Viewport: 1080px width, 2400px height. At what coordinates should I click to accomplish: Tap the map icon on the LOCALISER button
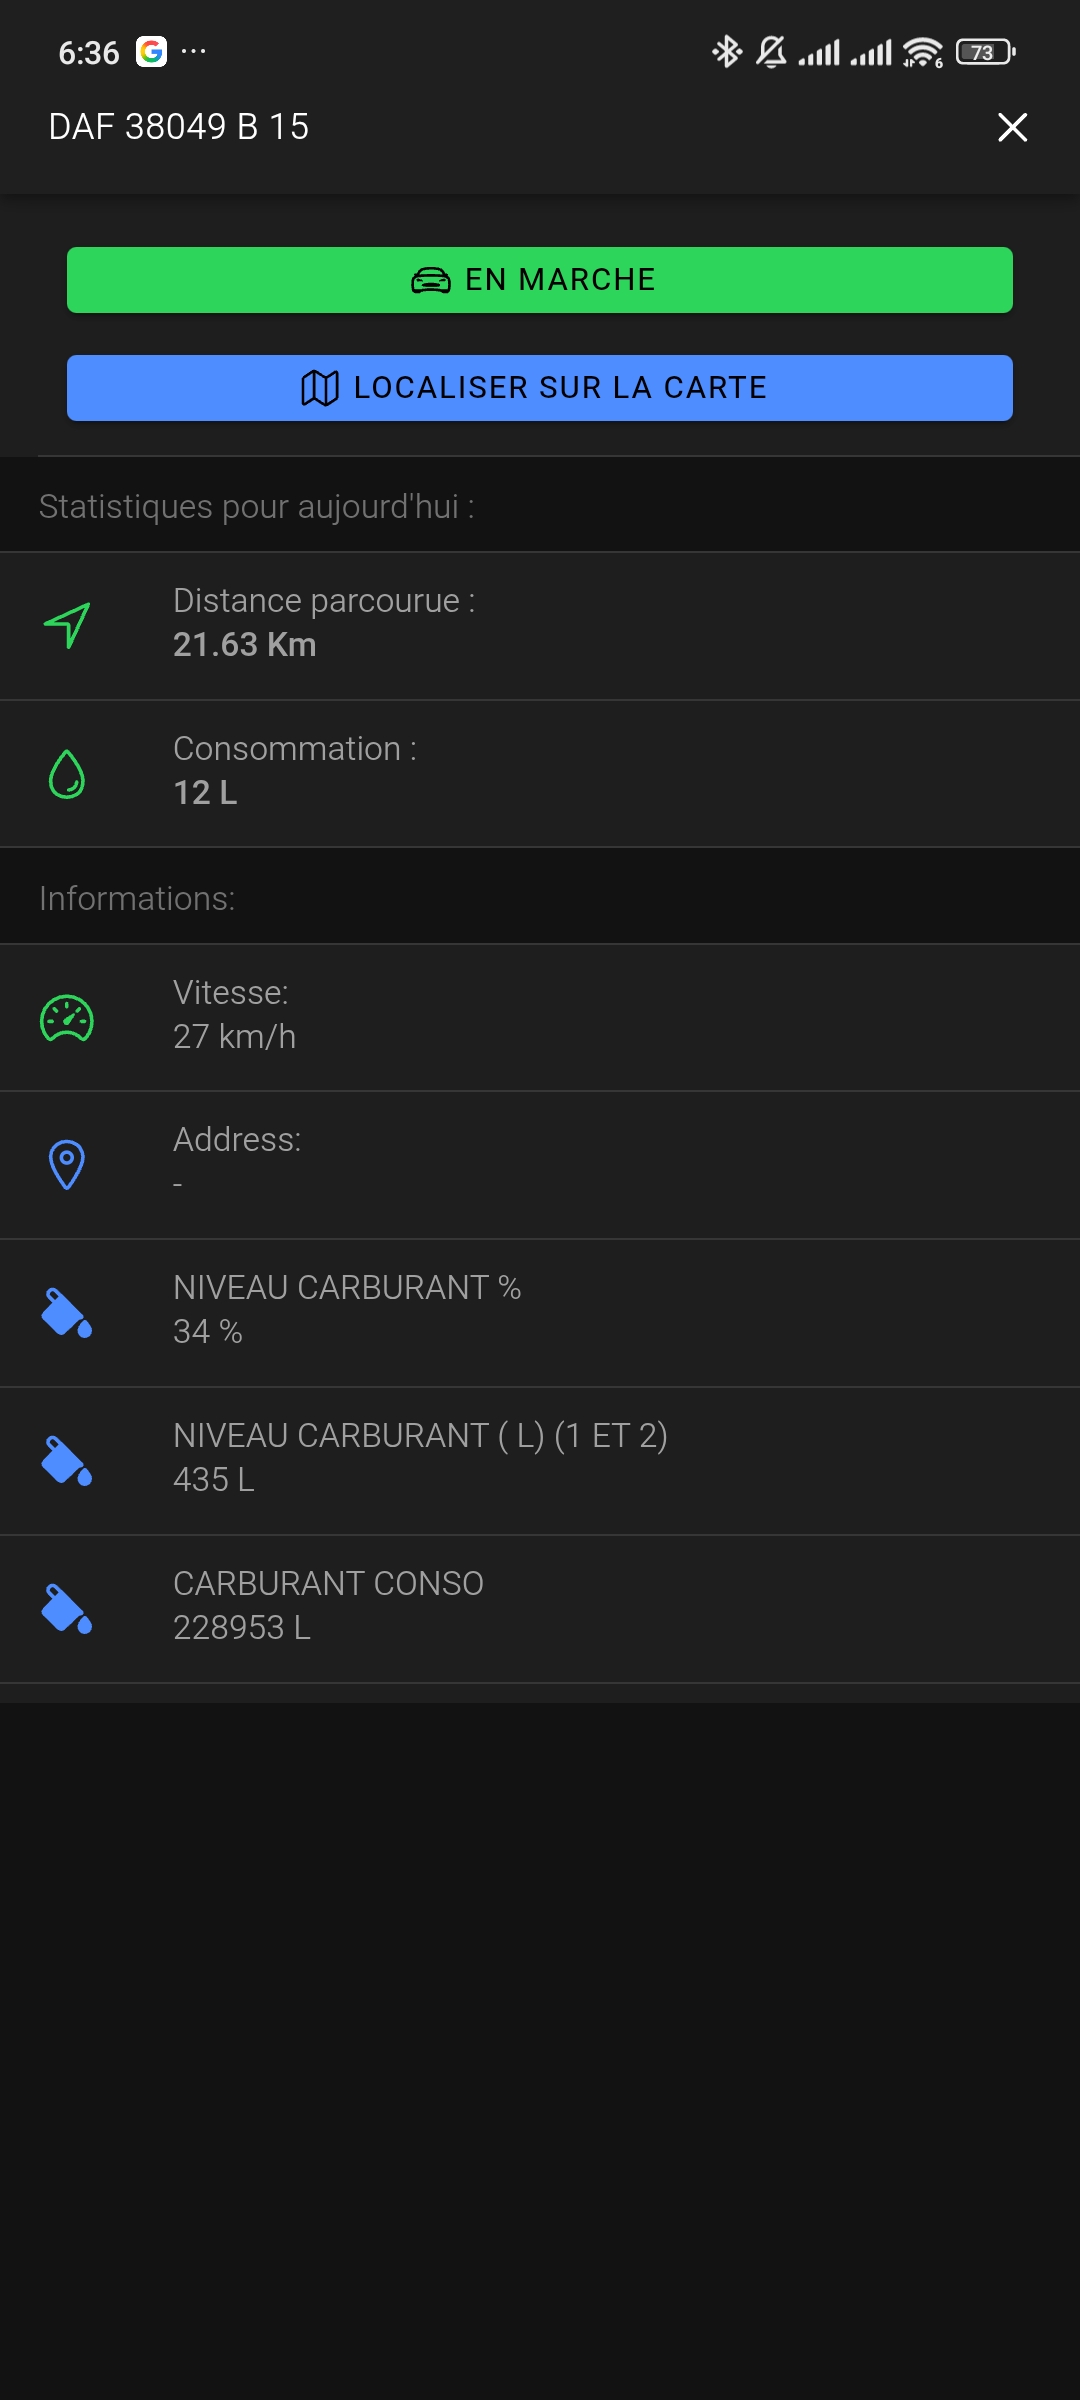click(x=320, y=388)
